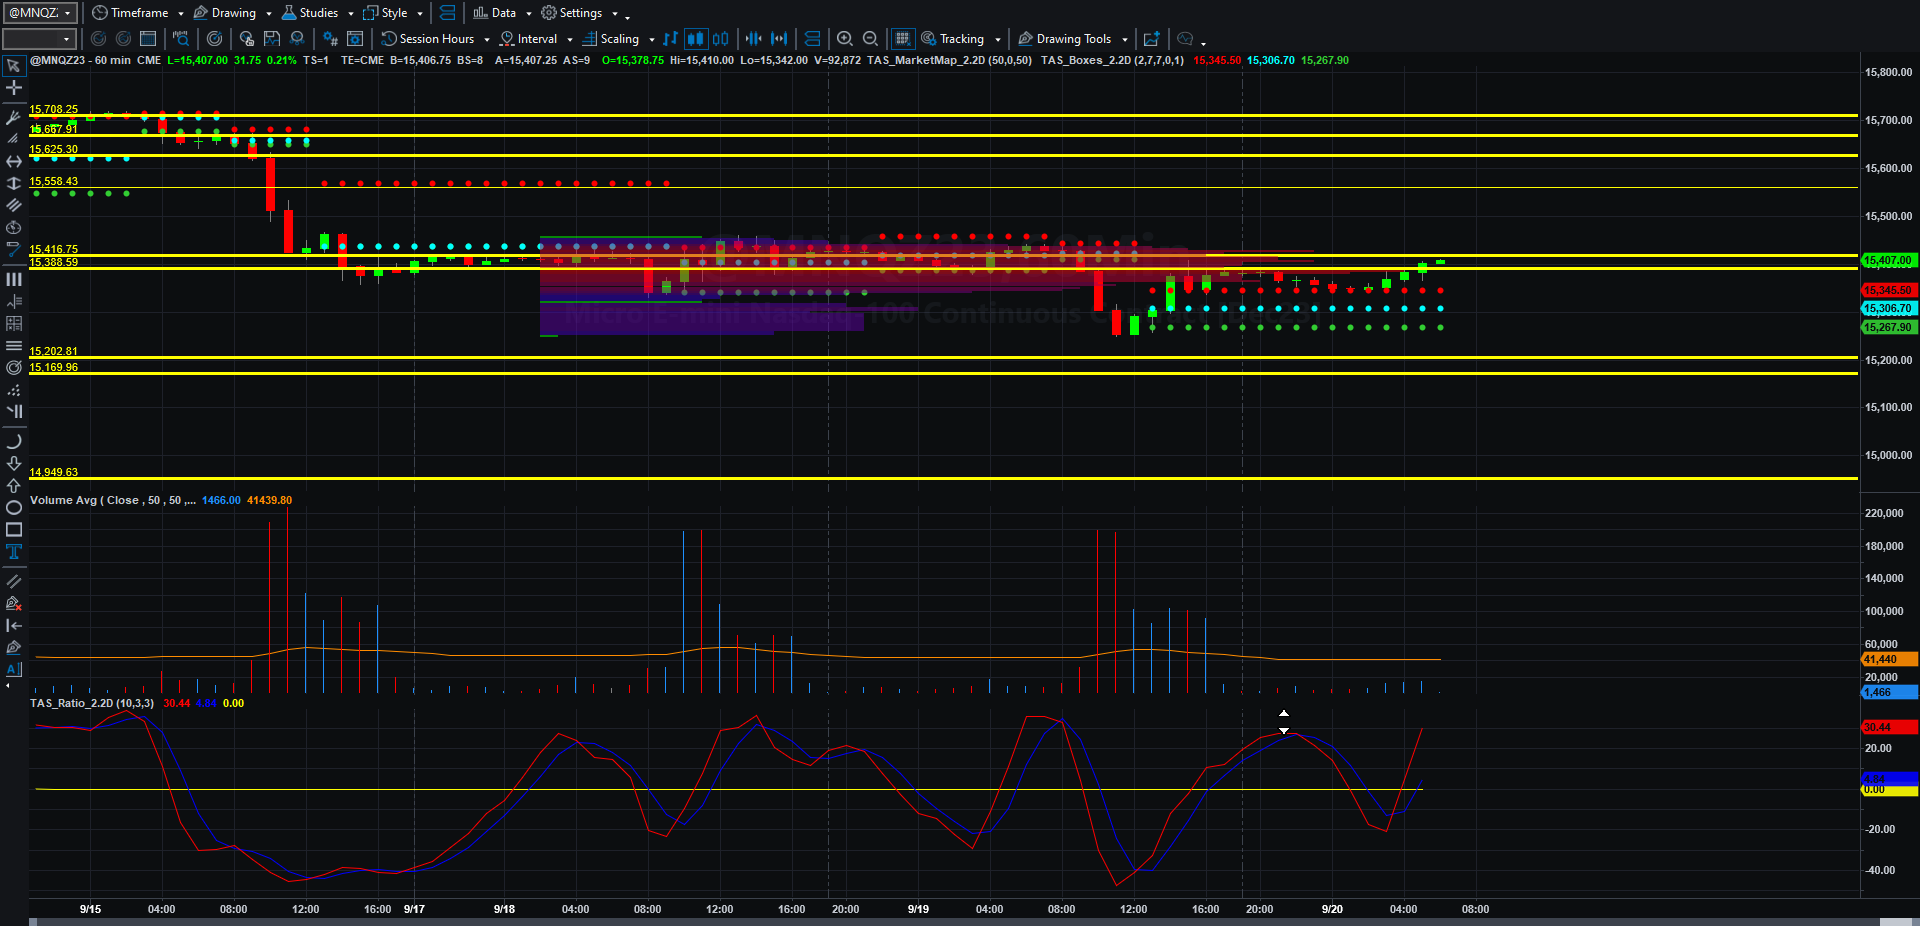
Task: Select the crosshair cursor tool
Action: (x=14, y=88)
